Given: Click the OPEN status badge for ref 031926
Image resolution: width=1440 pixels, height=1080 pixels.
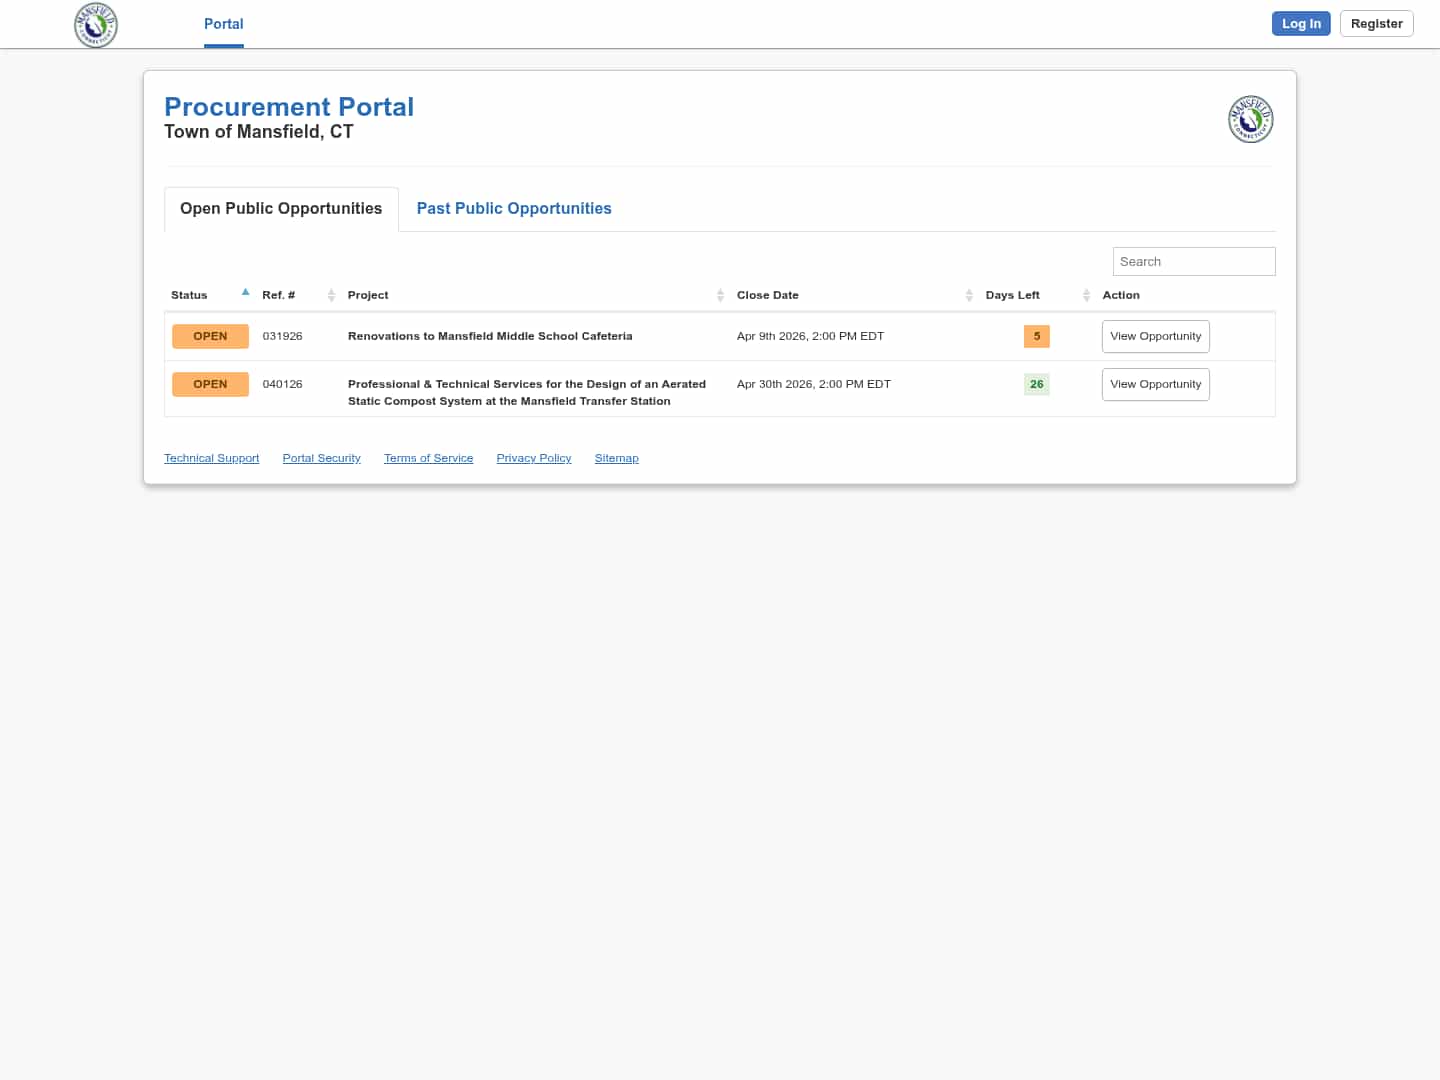Looking at the screenshot, I should click(x=210, y=337).
